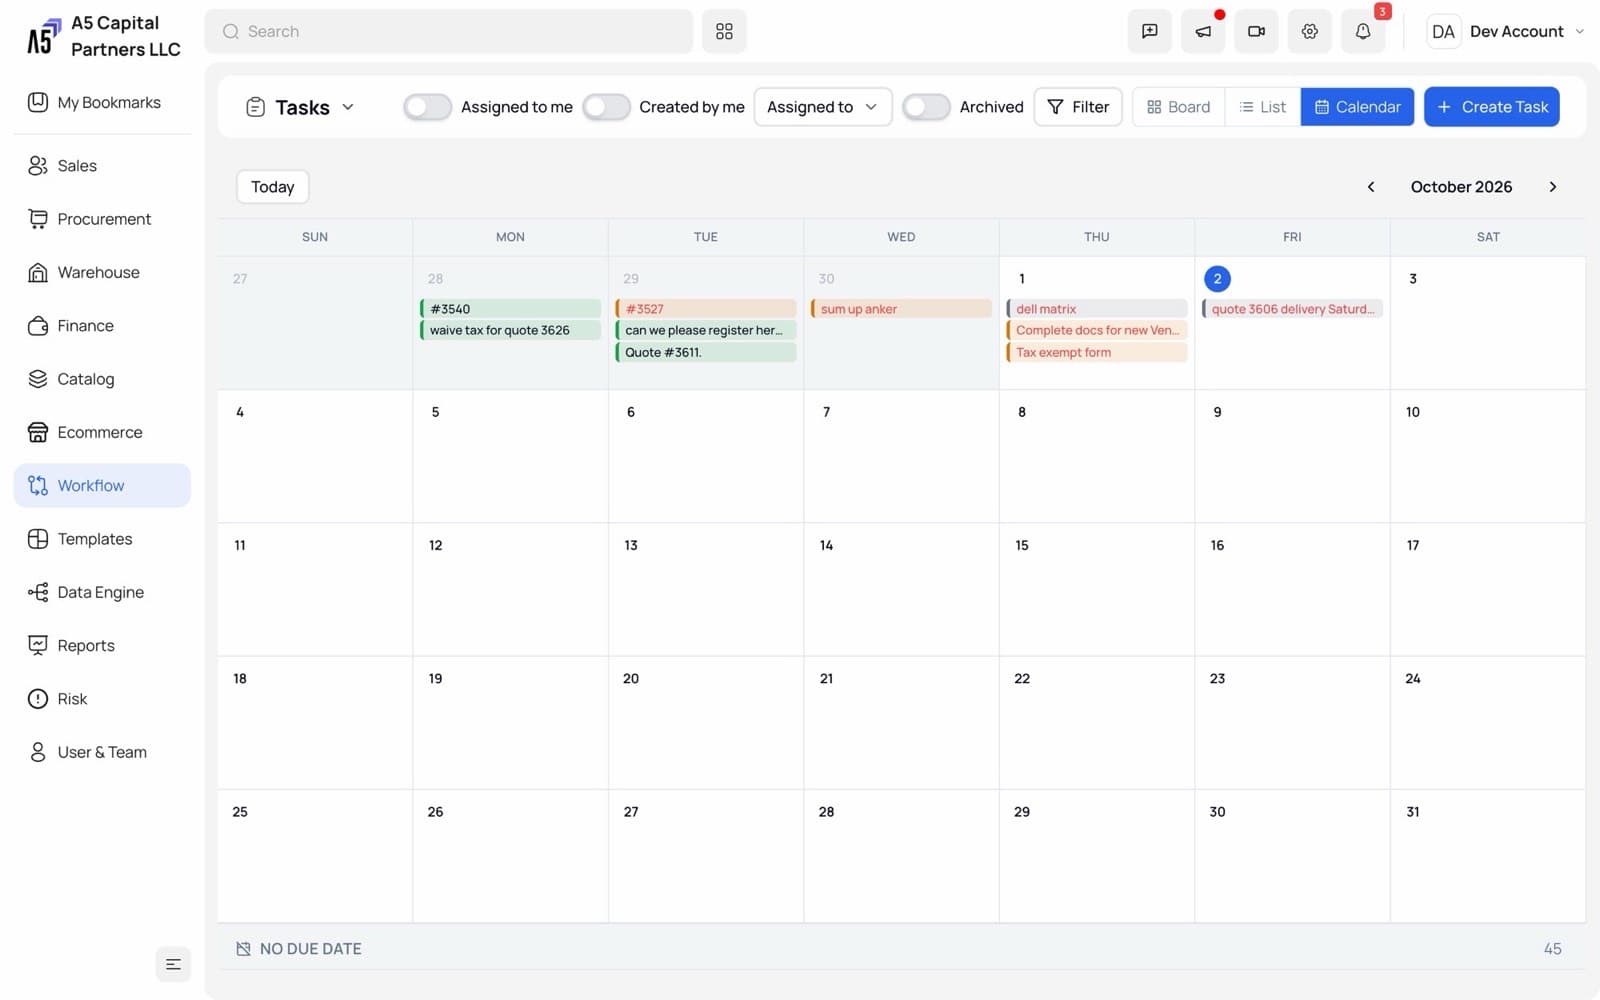Screen dimensions: 1600x1000
Task: Click the DA avatar initials
Action: click(1443, 31)
